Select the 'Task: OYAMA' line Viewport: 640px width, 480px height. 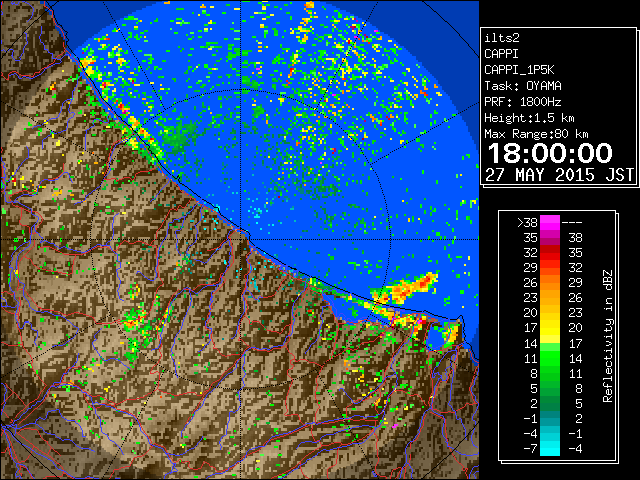pyautogui.click(x=523, y=86)
